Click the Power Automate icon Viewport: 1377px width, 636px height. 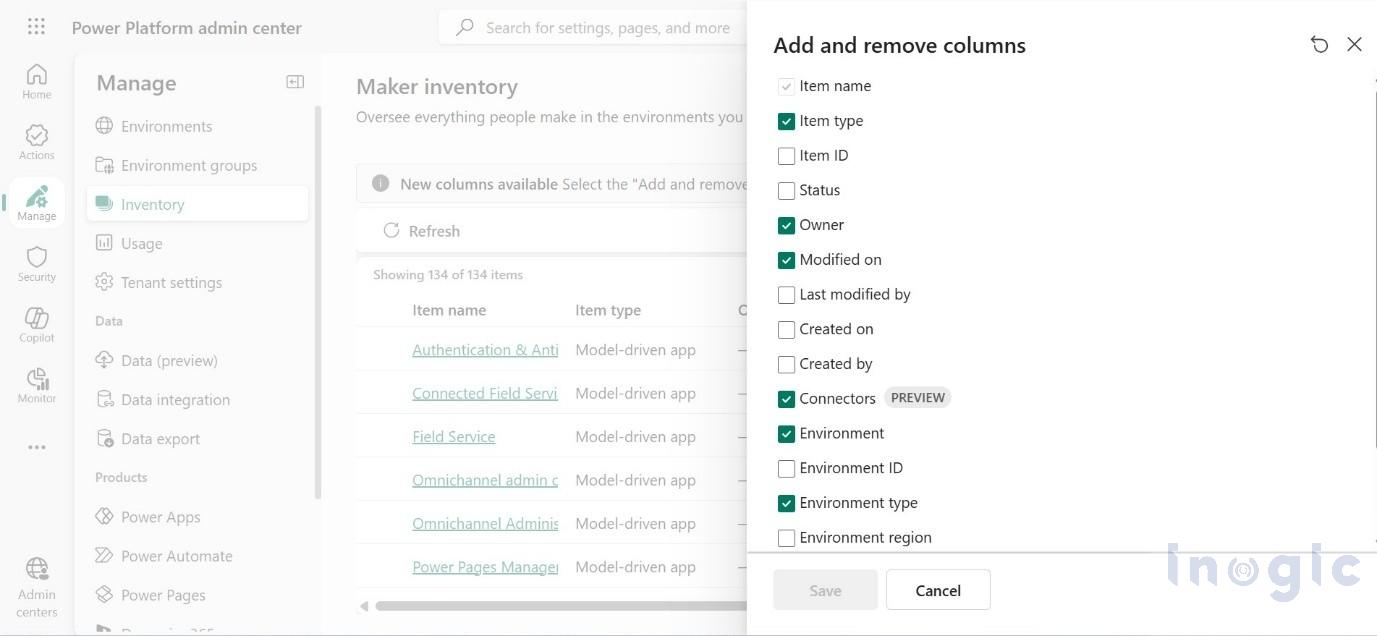pyautogui.click(x=104, y=555)
